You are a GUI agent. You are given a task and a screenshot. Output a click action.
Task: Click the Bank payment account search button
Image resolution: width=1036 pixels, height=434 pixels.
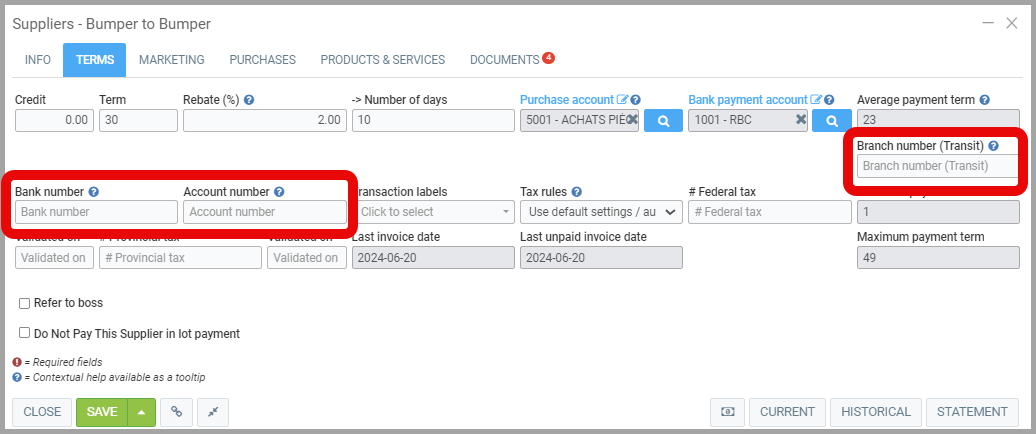(x=830, y=121)
